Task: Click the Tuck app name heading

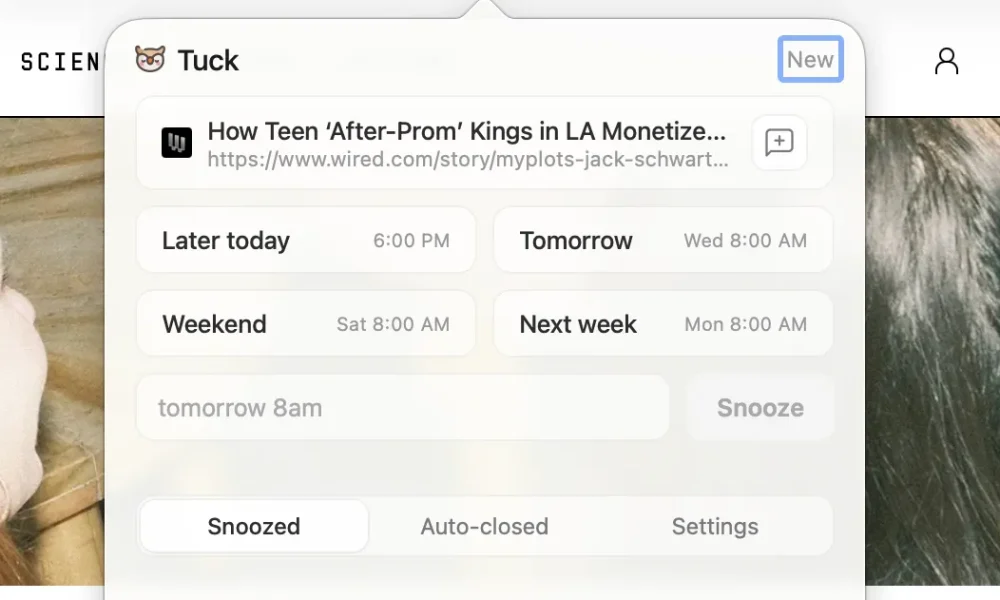Action: click(x=208, y=61)
